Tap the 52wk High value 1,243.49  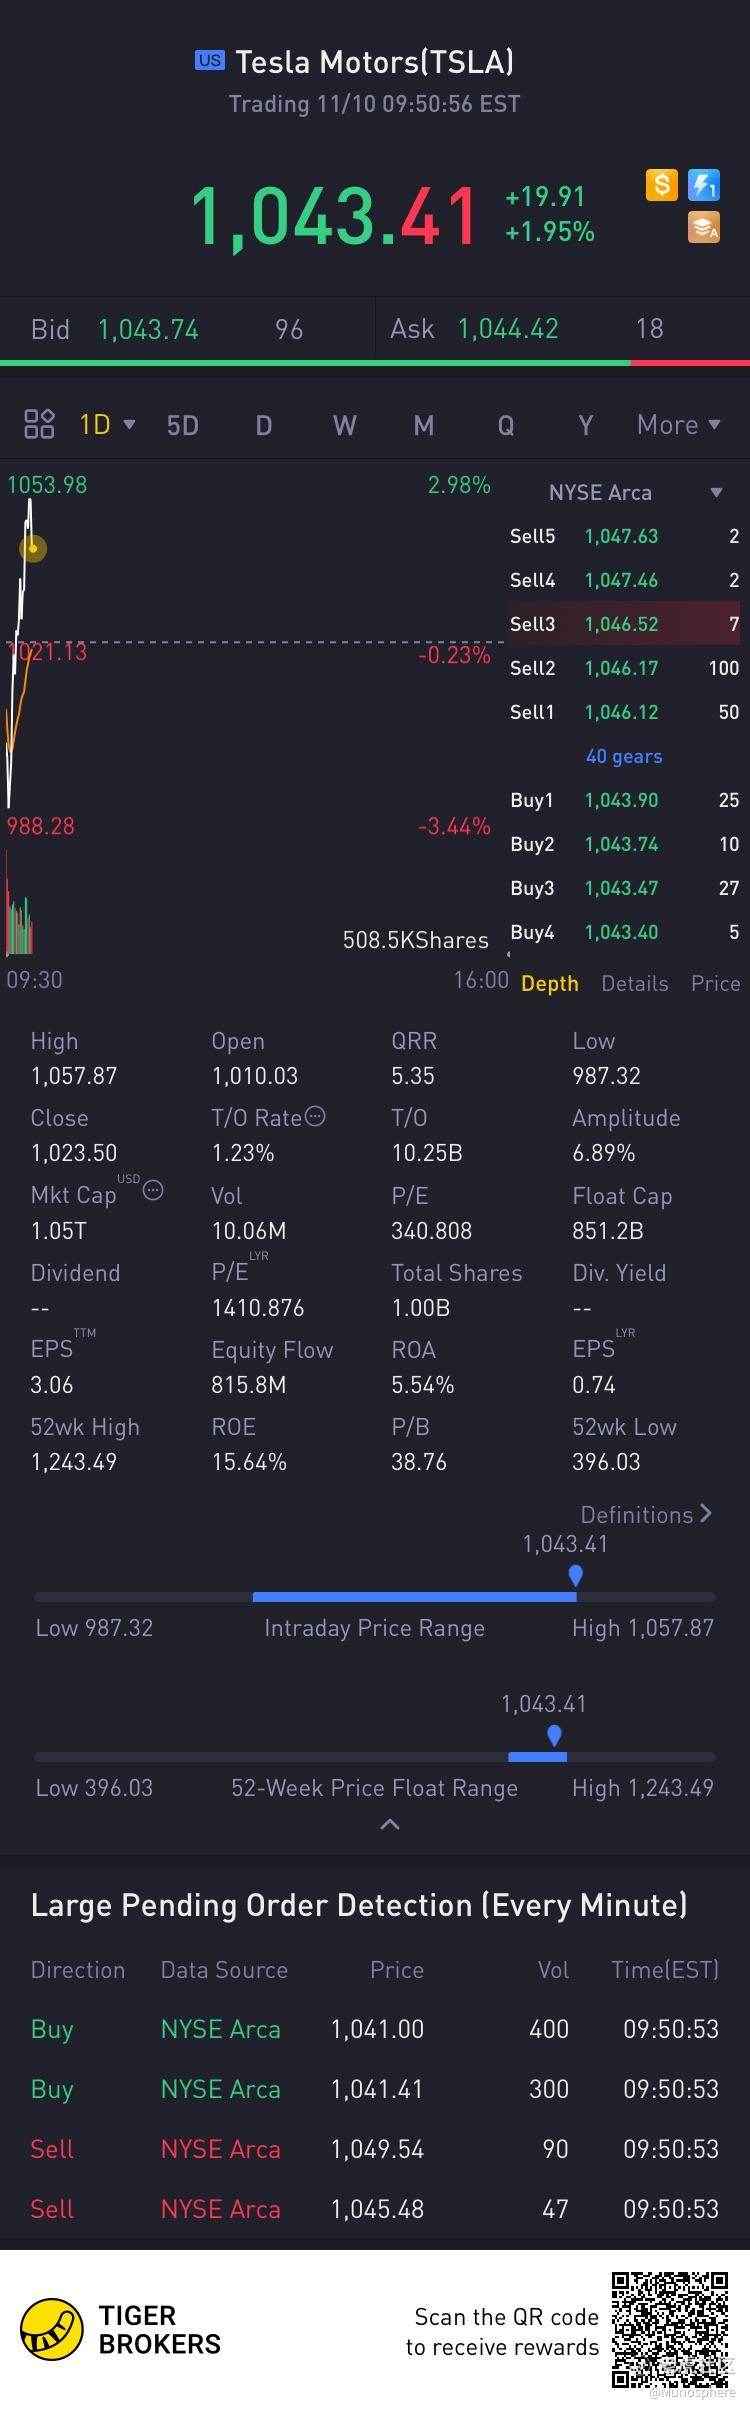pos(74,1461)
